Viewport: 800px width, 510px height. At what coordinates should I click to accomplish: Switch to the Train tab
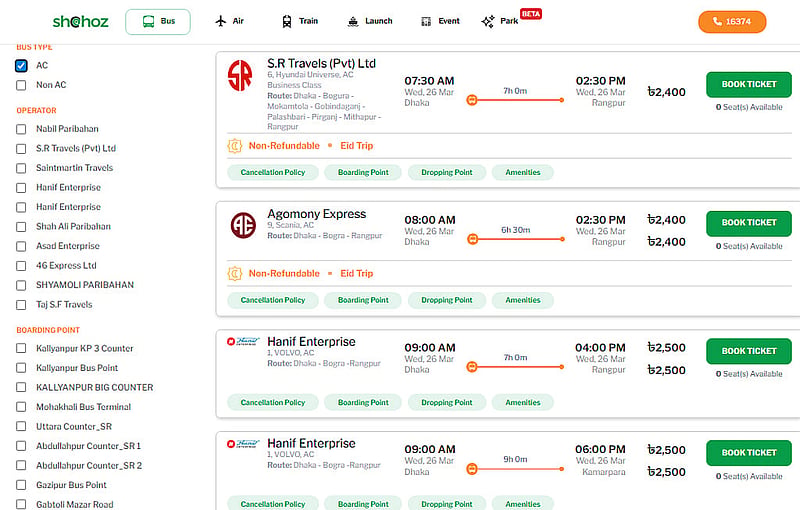pos(300,21)
